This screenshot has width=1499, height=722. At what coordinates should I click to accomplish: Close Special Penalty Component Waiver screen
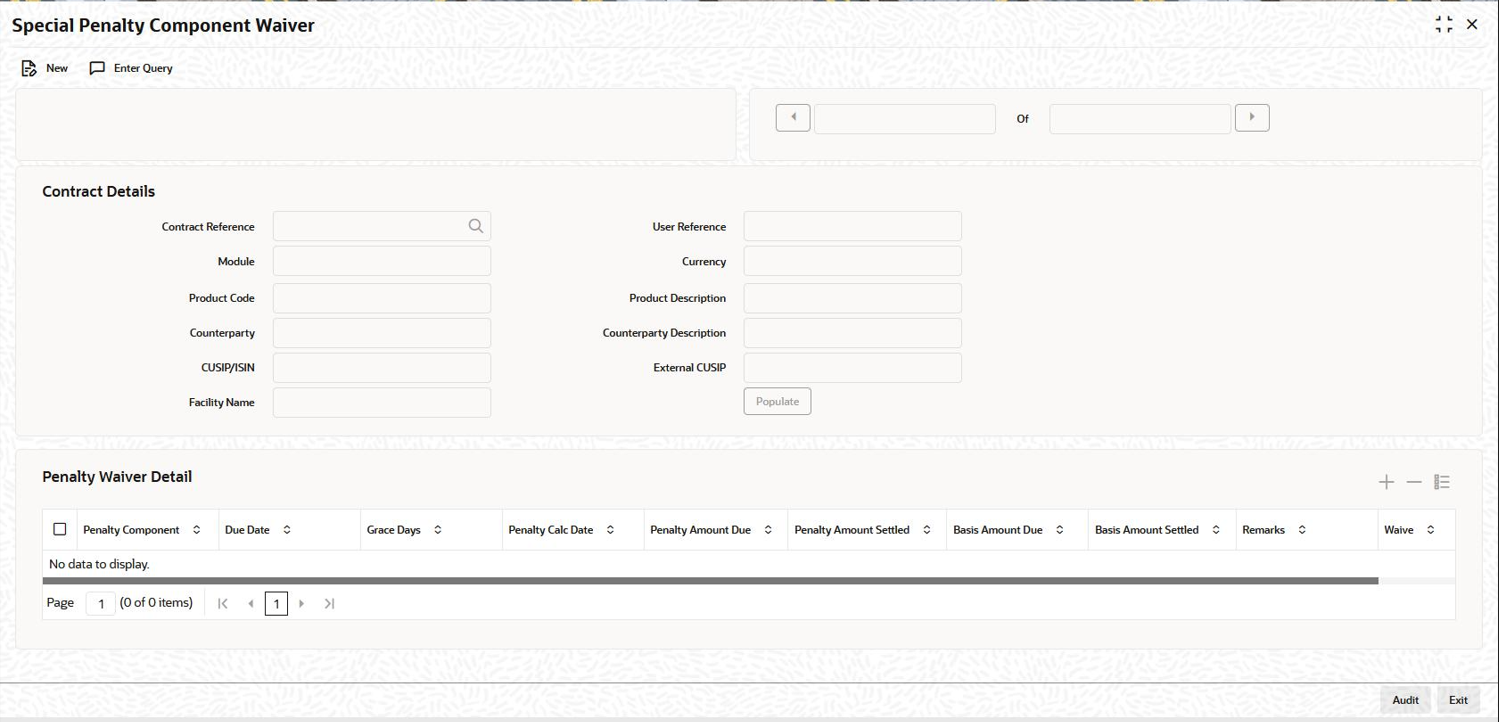[x=1472, y=25]
